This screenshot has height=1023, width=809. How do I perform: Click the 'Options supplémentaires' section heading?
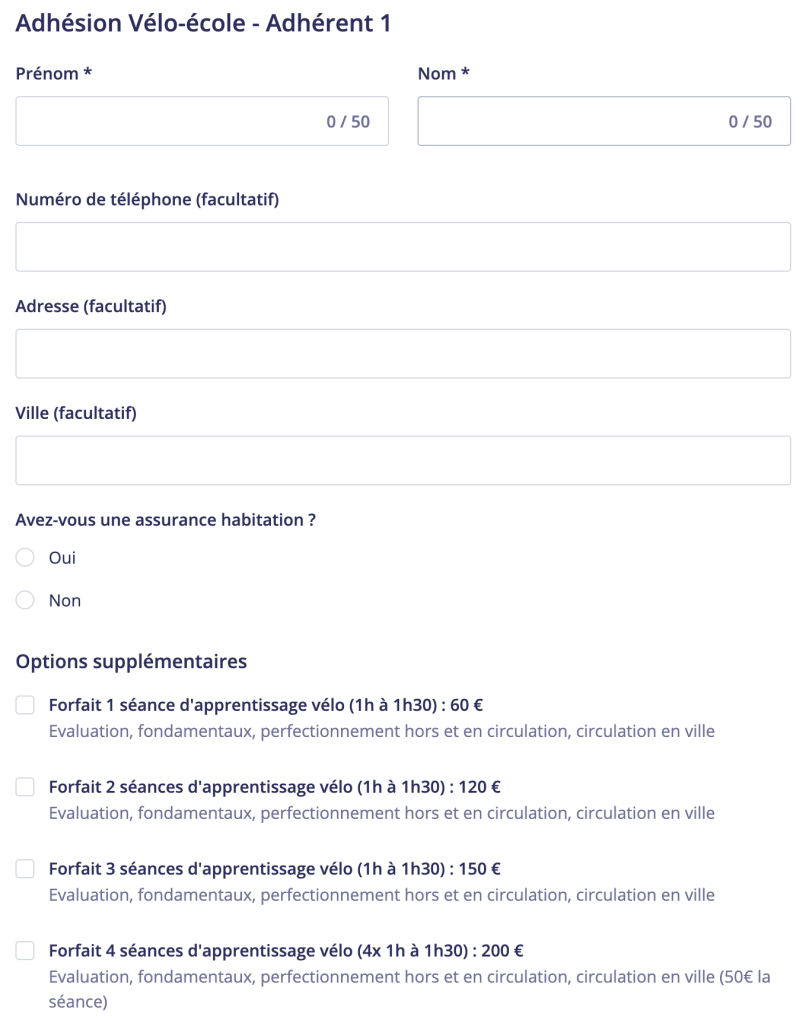pos(131,661)
